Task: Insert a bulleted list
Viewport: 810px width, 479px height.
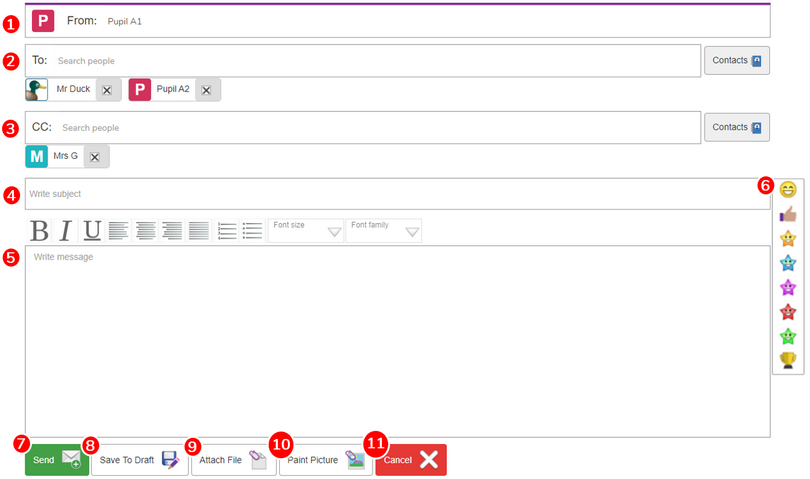Action: pyautogui.click(x=253, y=230)
